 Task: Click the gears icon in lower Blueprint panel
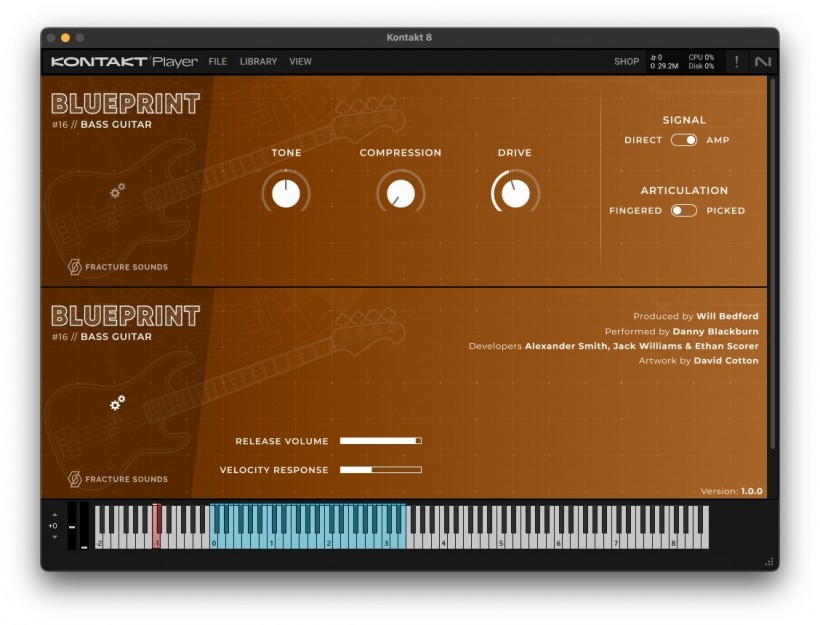pyautogui.click(x=117, y=403)
